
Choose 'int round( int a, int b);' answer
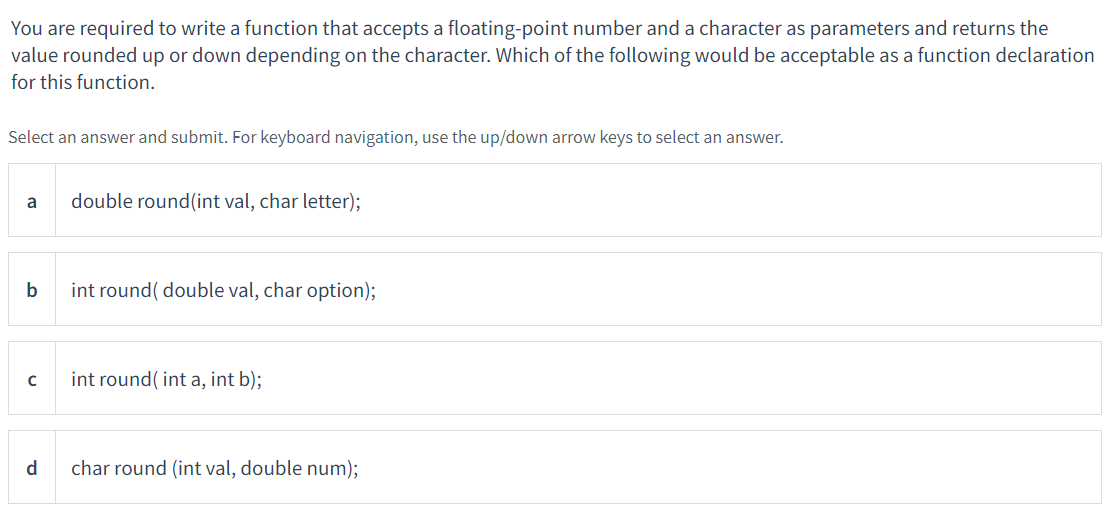click(167, 380)
